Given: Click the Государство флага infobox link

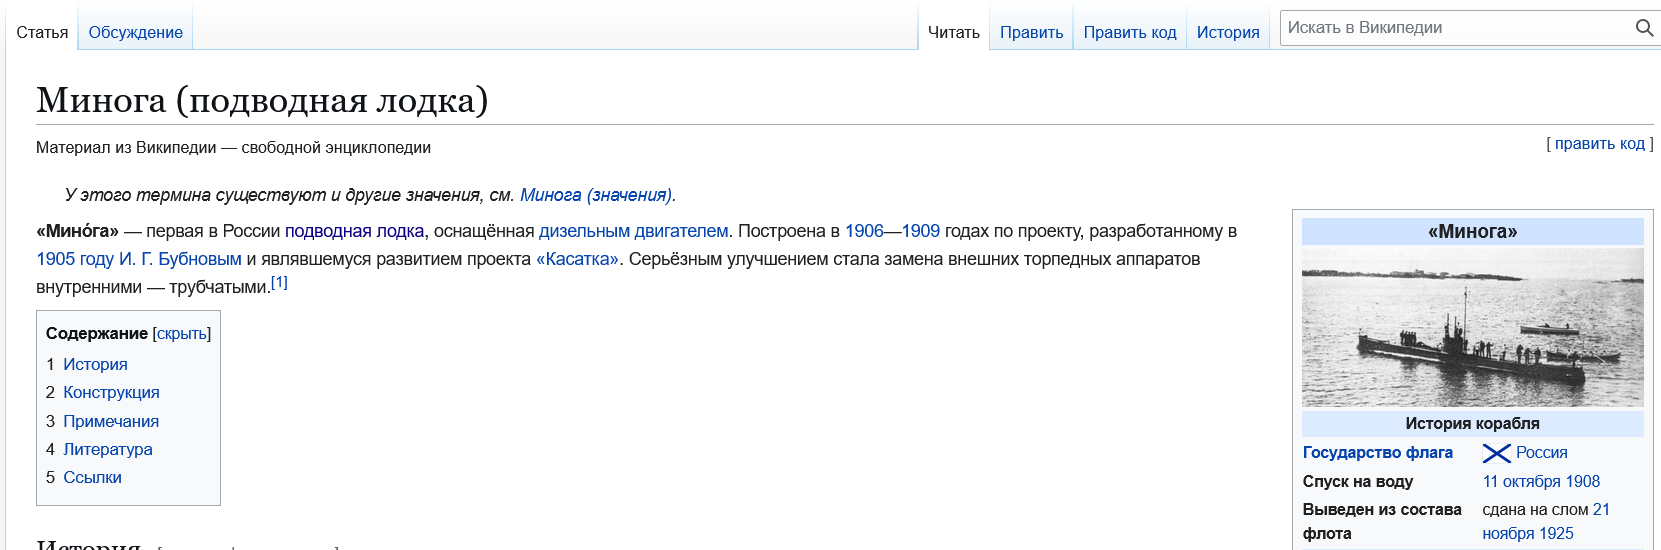Looking at the screenshot, I should pos(1377,453).
